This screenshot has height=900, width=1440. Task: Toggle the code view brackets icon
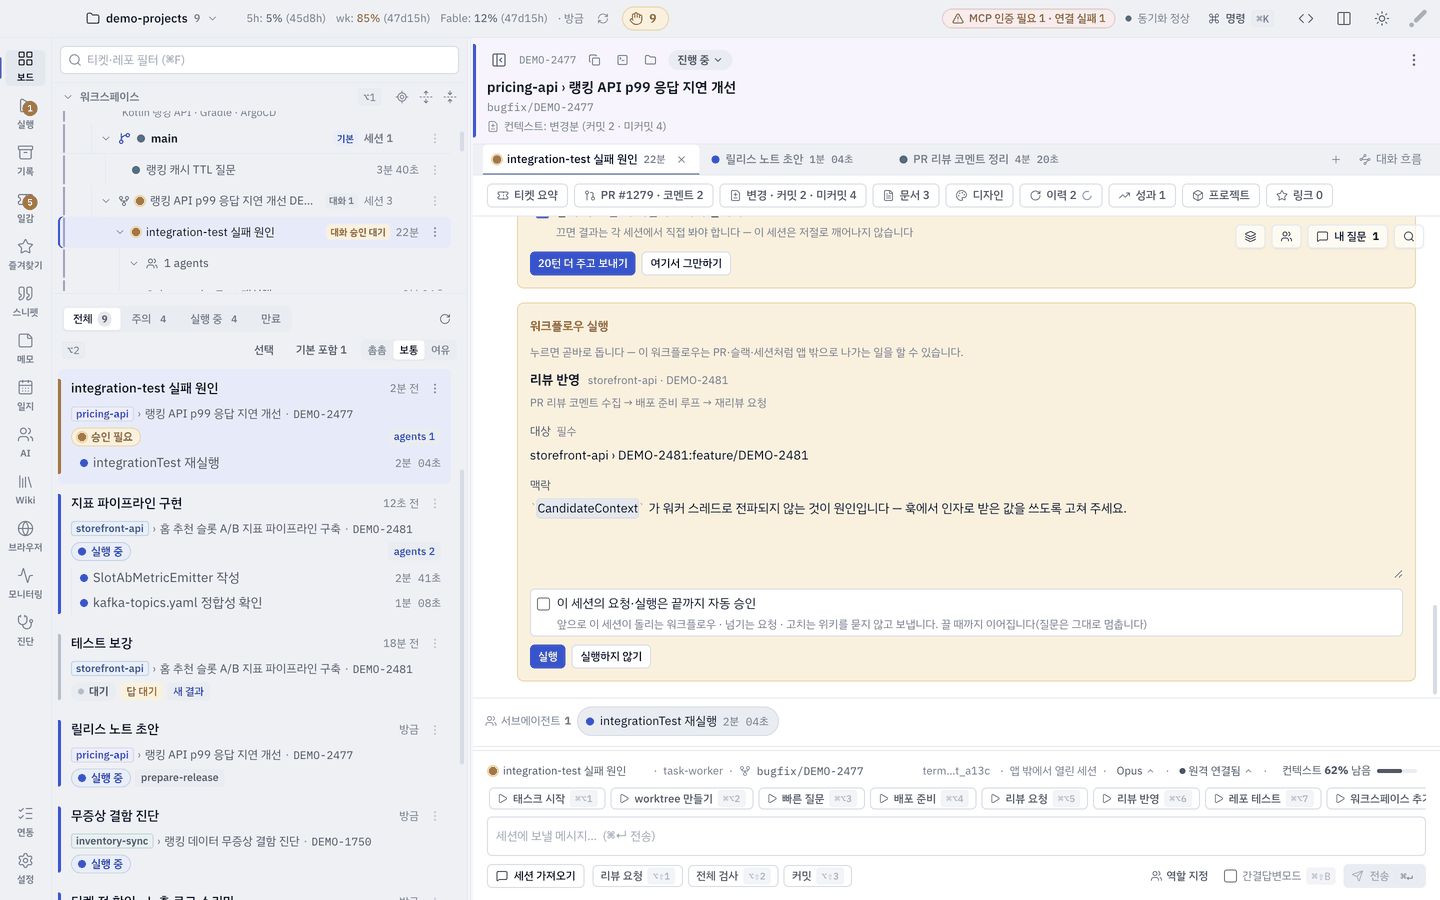1306,18
